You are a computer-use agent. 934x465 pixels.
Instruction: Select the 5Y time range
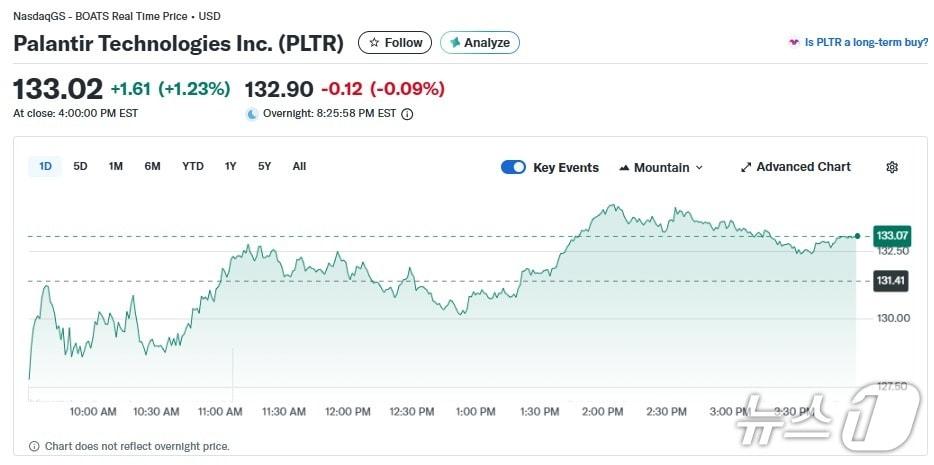pyautogui.click(x=264, y=166)
